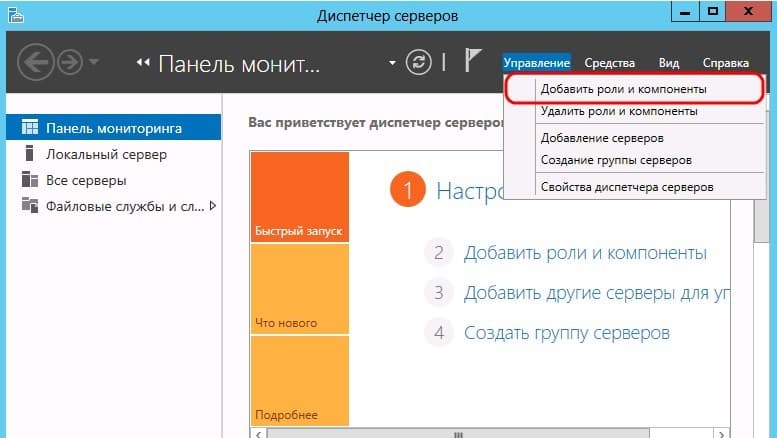Select Файловые службы и сл... item
This screenshot has height=438, width=777.
click(x=113, y=206)
